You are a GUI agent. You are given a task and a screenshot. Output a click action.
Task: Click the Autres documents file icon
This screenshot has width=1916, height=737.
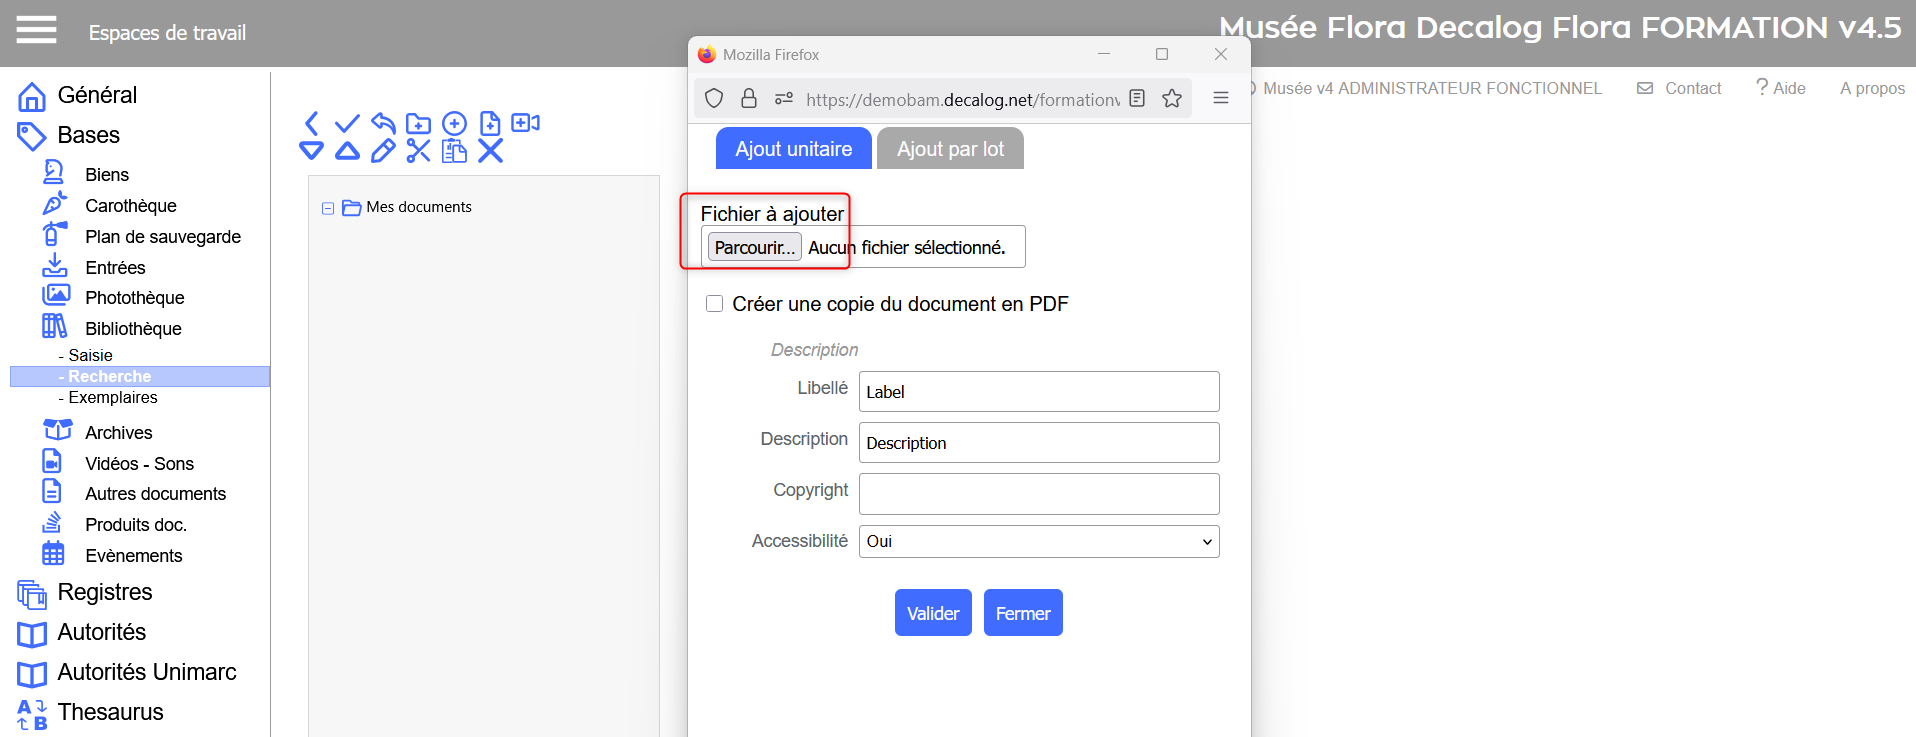pos(52,491)
